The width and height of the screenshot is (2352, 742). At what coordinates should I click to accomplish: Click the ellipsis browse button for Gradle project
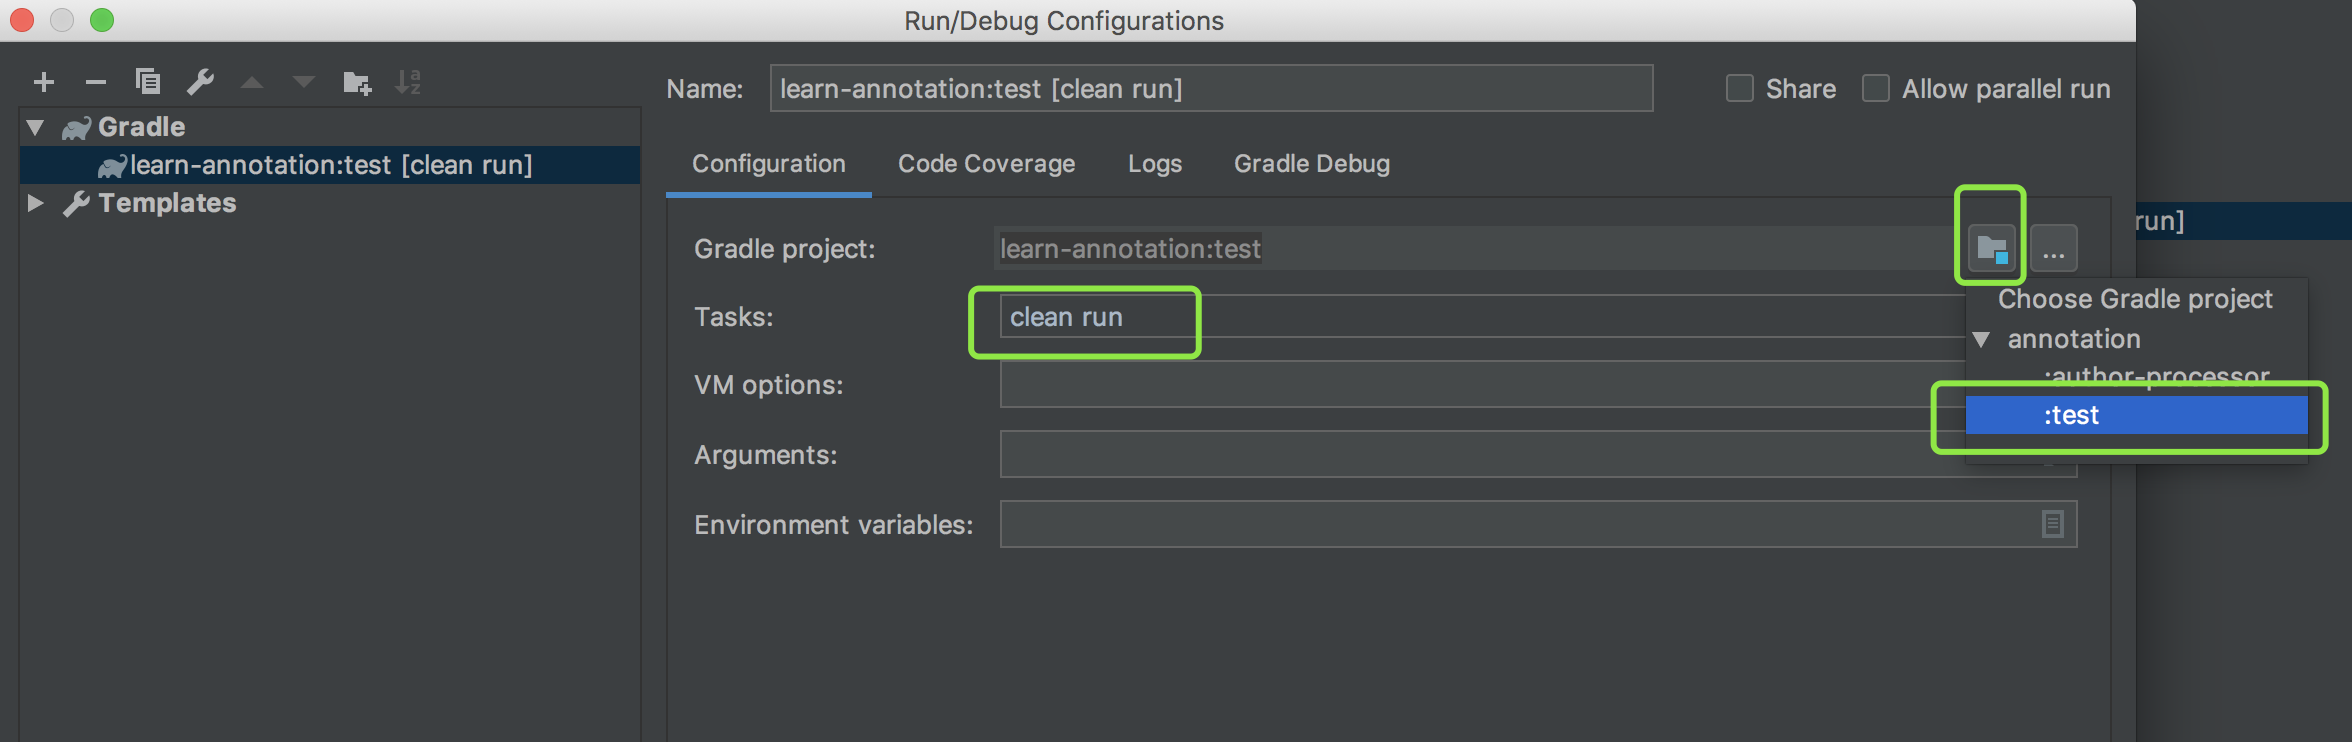(x=2053, y=249)
